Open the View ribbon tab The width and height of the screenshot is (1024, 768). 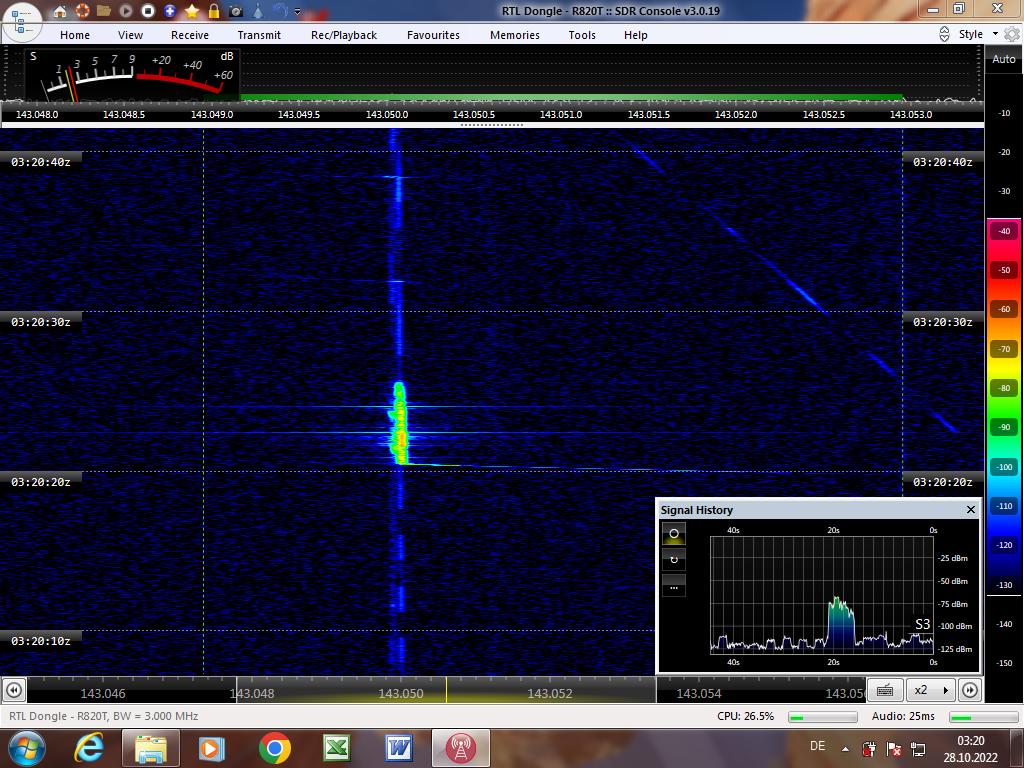click(131, 35)
